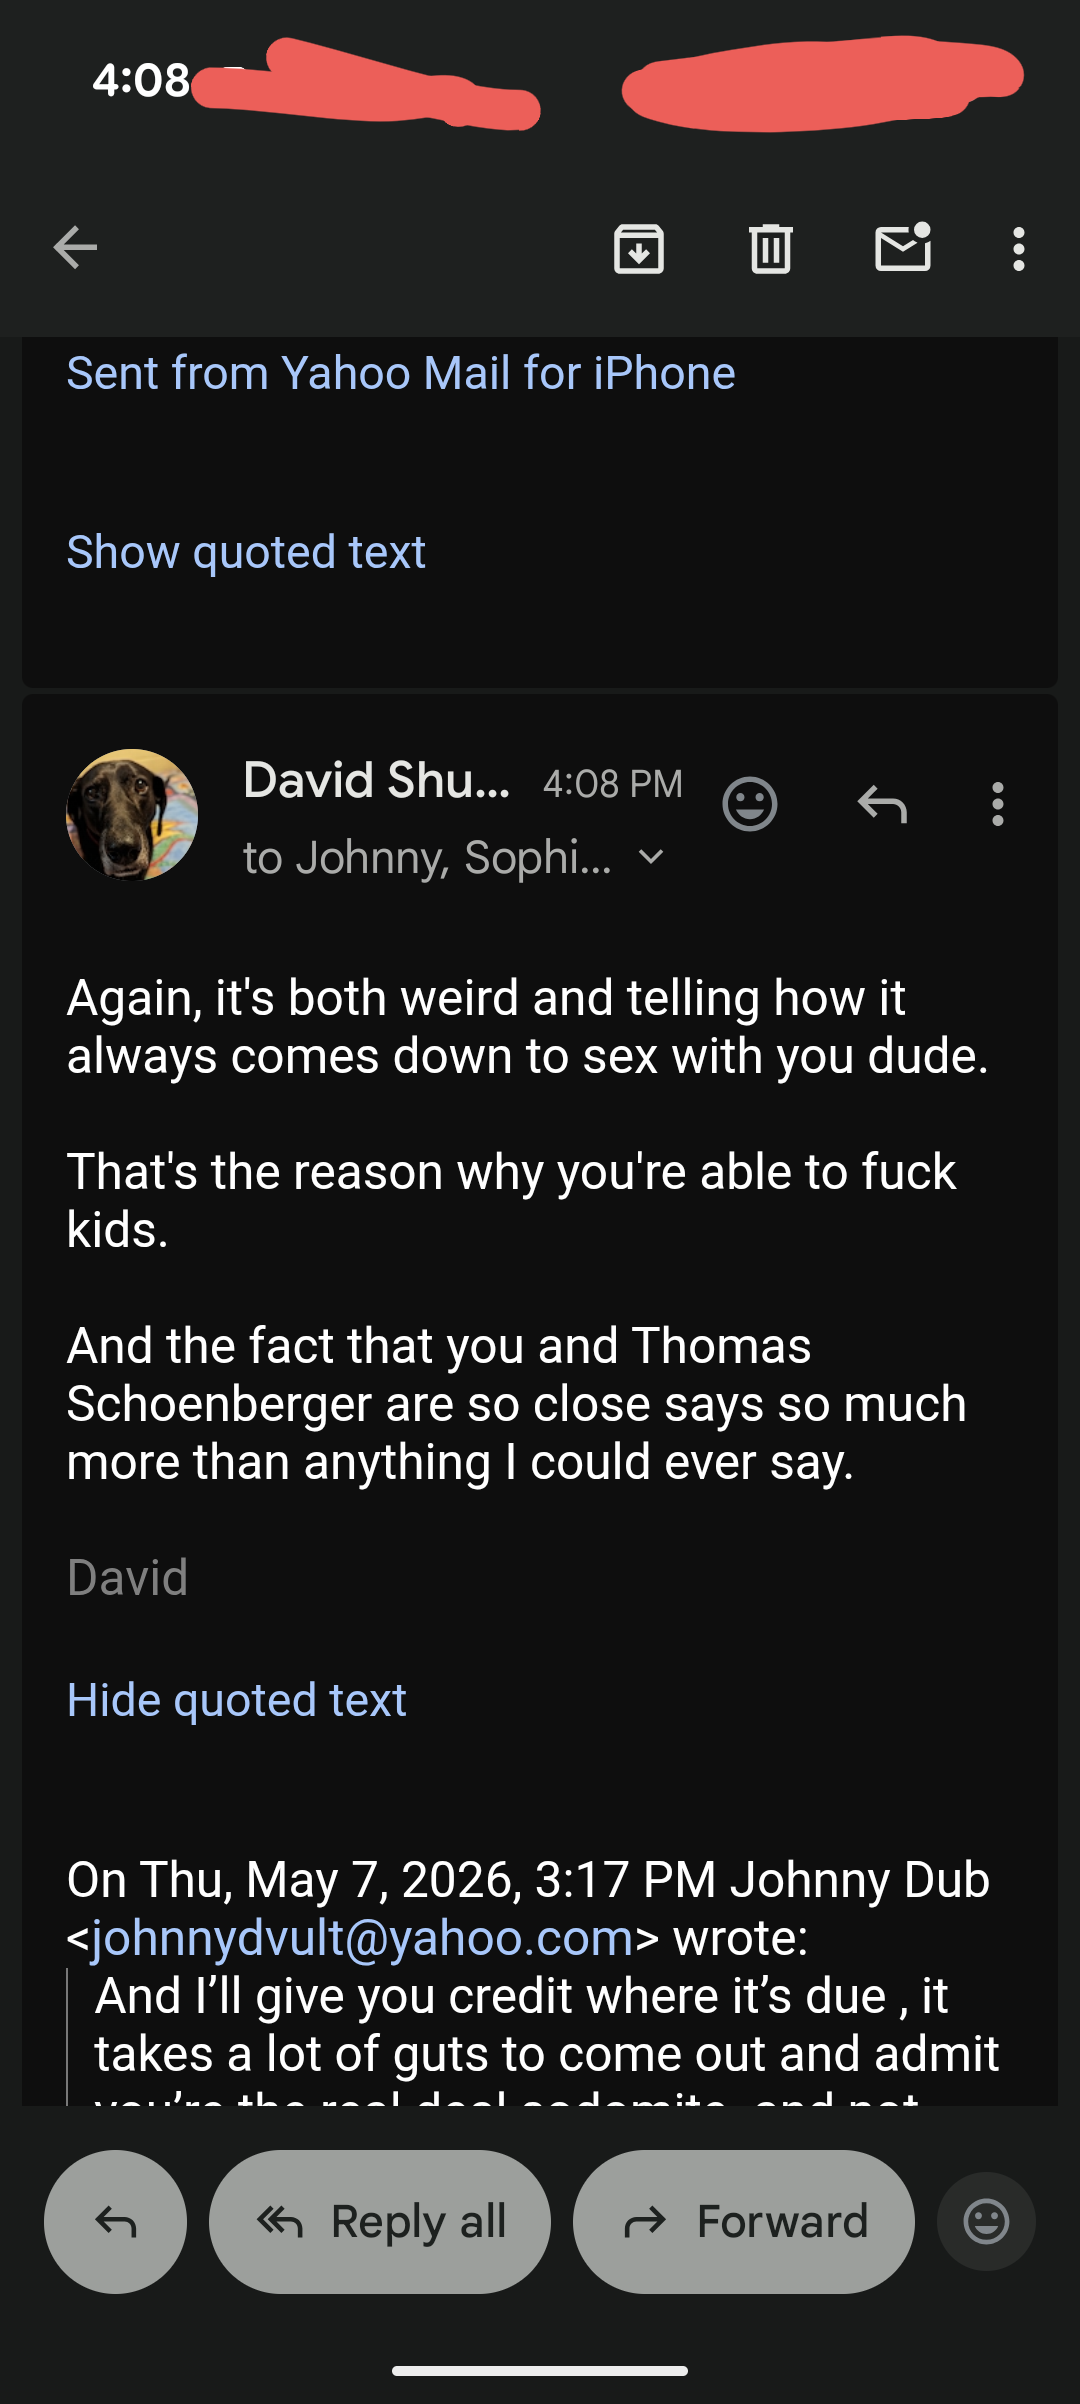Tap the back arrow to exit the email
This screenshot has height=2404, width=1080.
click(x=75, y=248)
